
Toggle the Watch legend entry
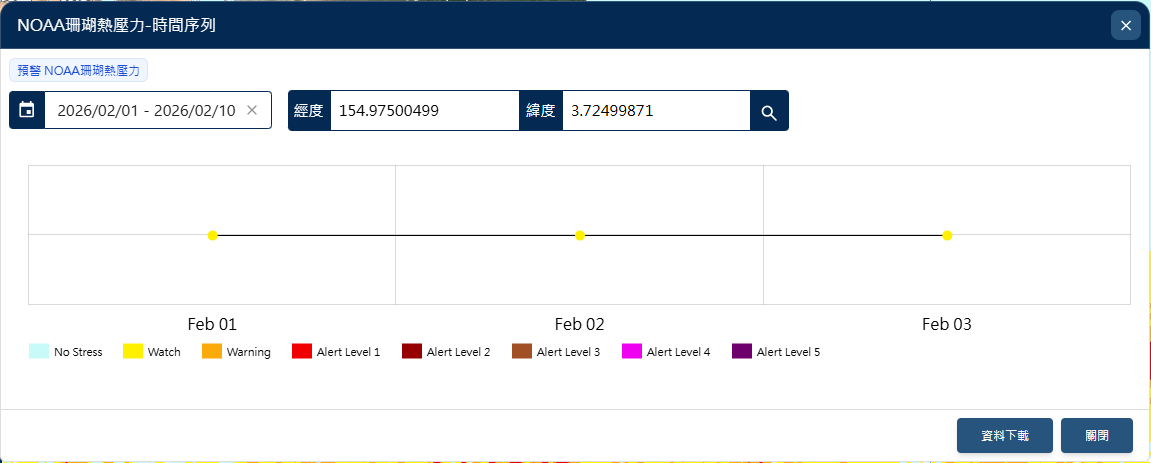click(152, 352)
